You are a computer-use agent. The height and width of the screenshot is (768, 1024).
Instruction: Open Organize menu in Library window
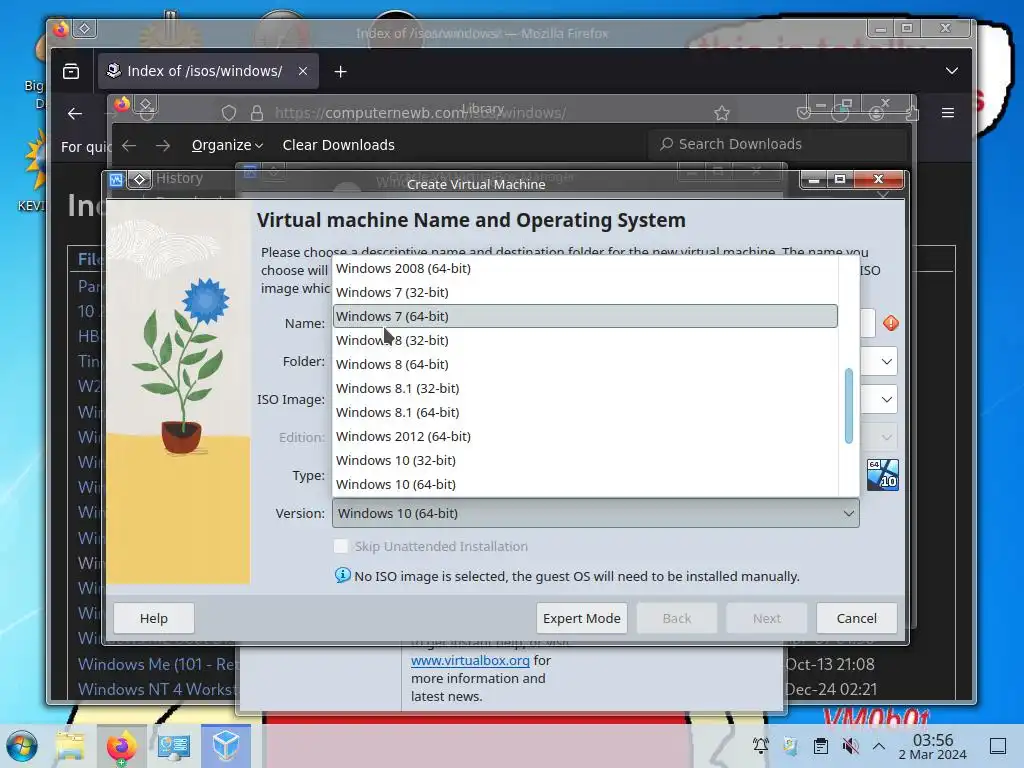pos(227,145)
